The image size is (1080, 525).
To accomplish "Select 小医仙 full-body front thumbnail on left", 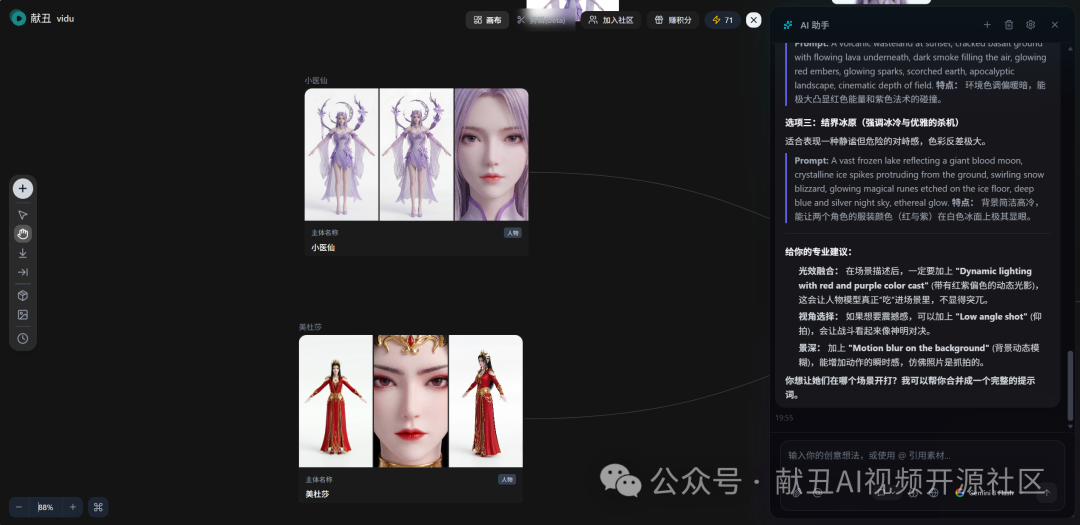I will [342, 154].
